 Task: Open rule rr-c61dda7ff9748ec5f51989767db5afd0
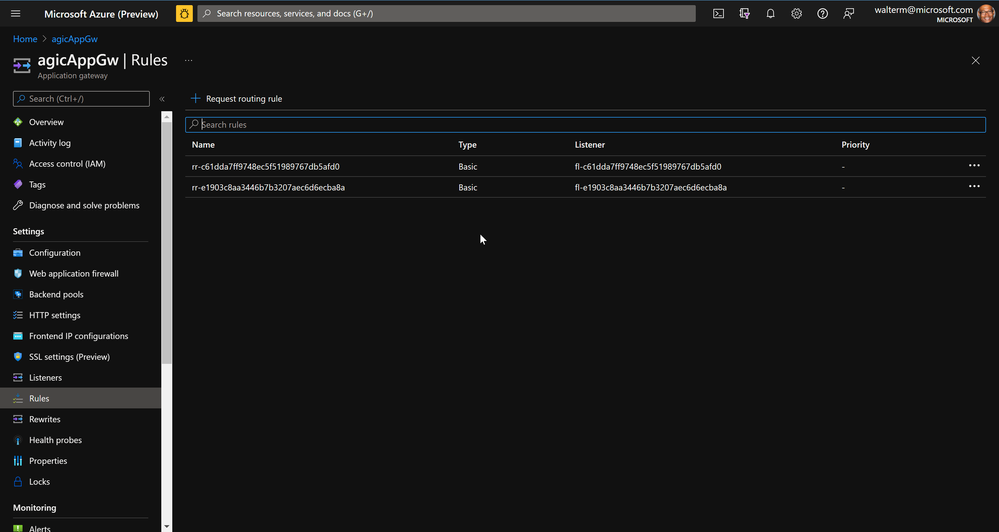point(266,166)
